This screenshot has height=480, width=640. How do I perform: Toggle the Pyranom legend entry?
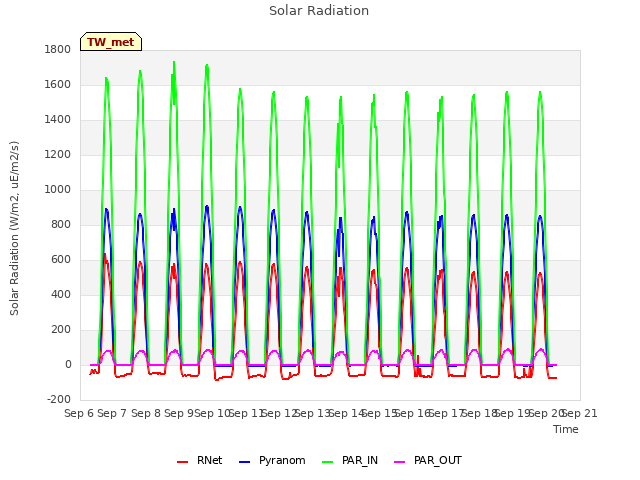(x=272, y=460)
